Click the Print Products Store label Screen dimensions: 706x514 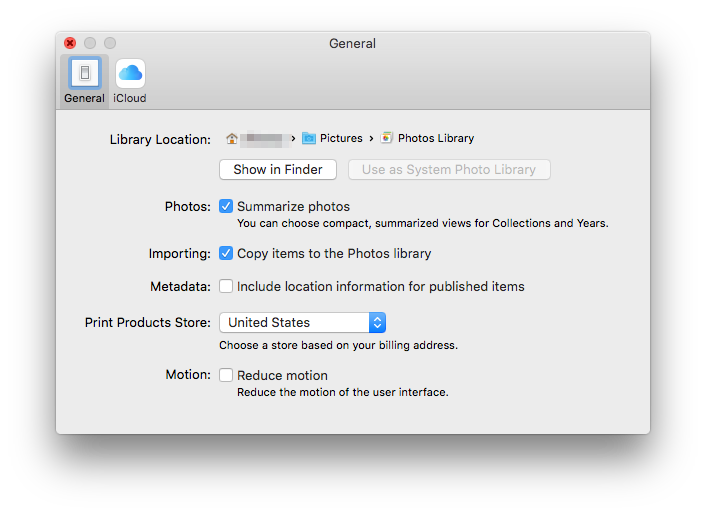click(148, 323)
